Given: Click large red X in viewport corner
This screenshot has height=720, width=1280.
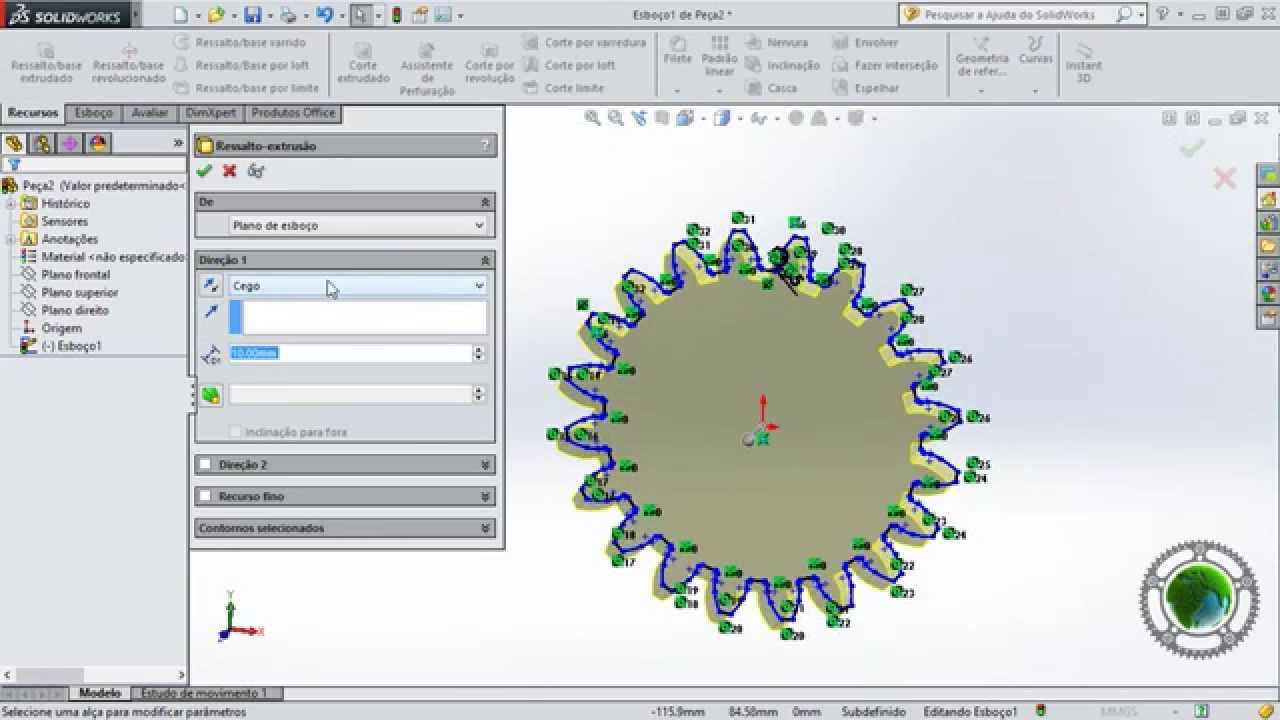Looking at the screenshot, I should tap(1224, 179).
